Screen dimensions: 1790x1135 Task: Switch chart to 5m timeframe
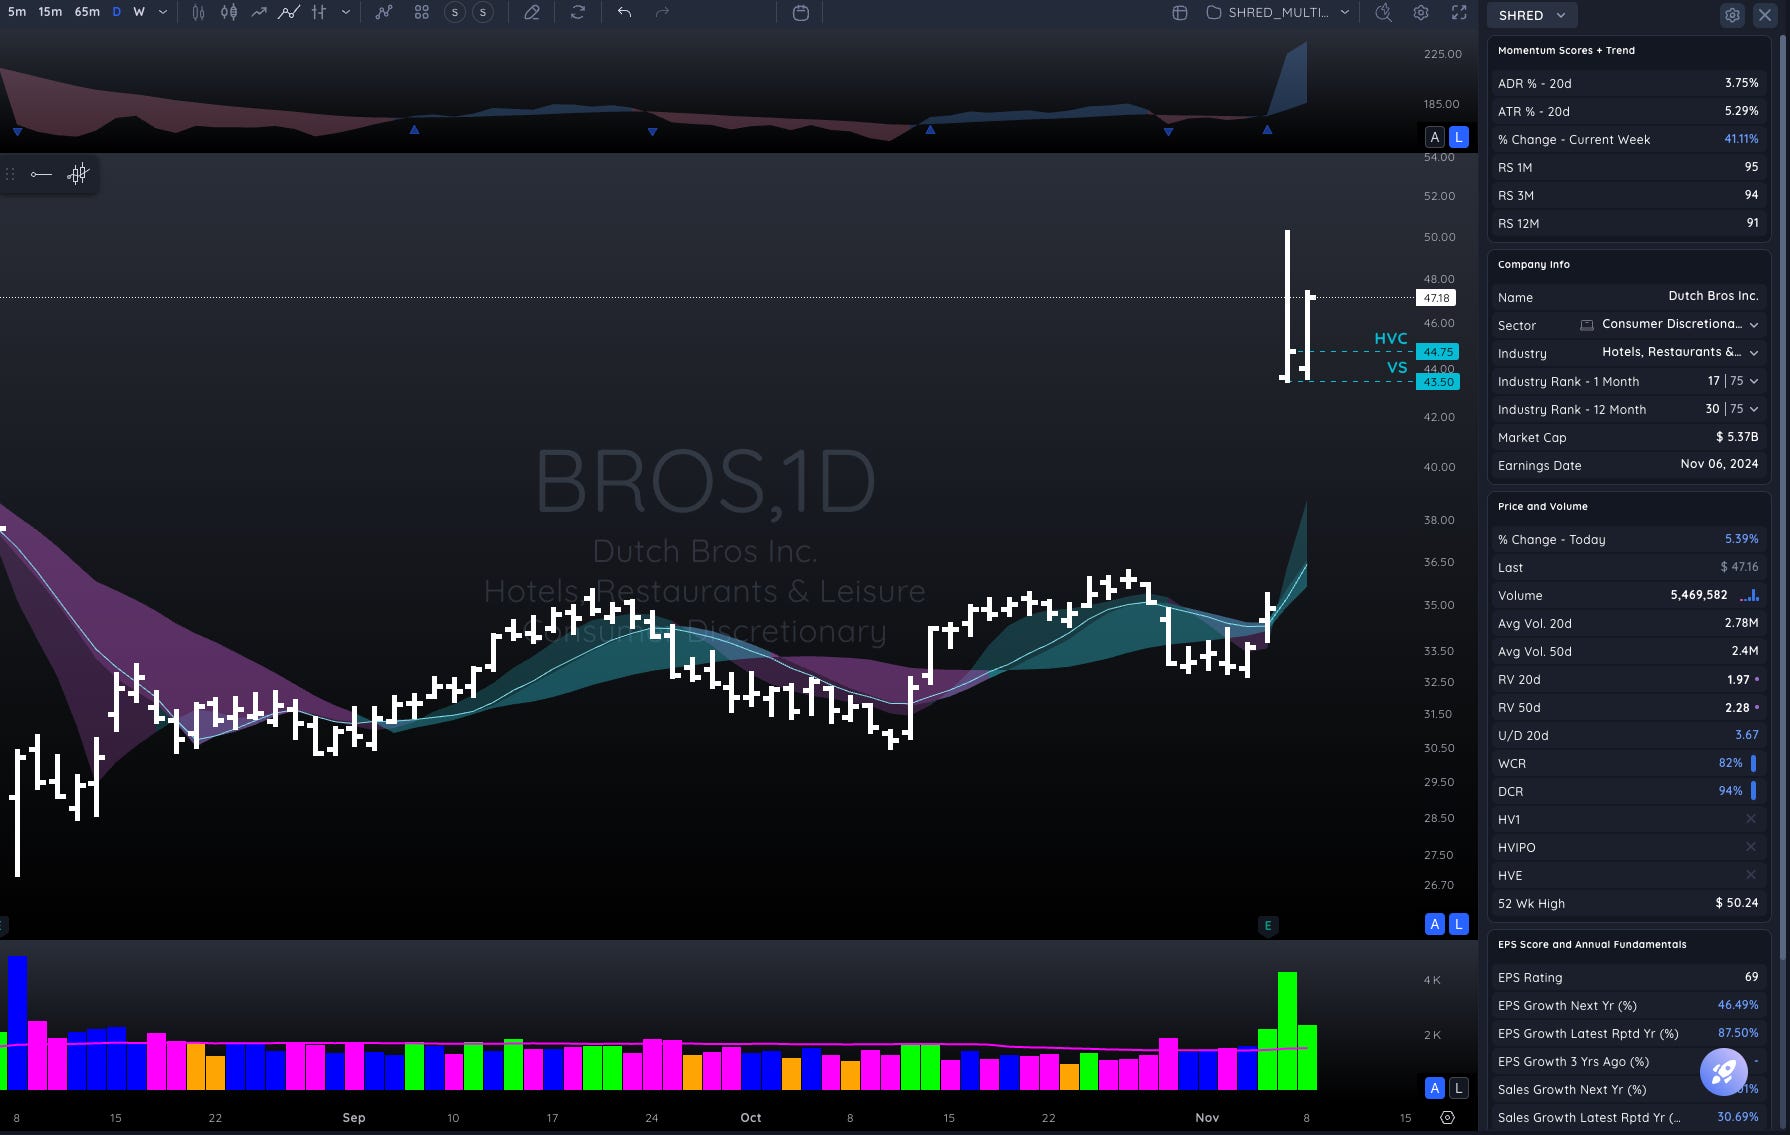(17, 12)
